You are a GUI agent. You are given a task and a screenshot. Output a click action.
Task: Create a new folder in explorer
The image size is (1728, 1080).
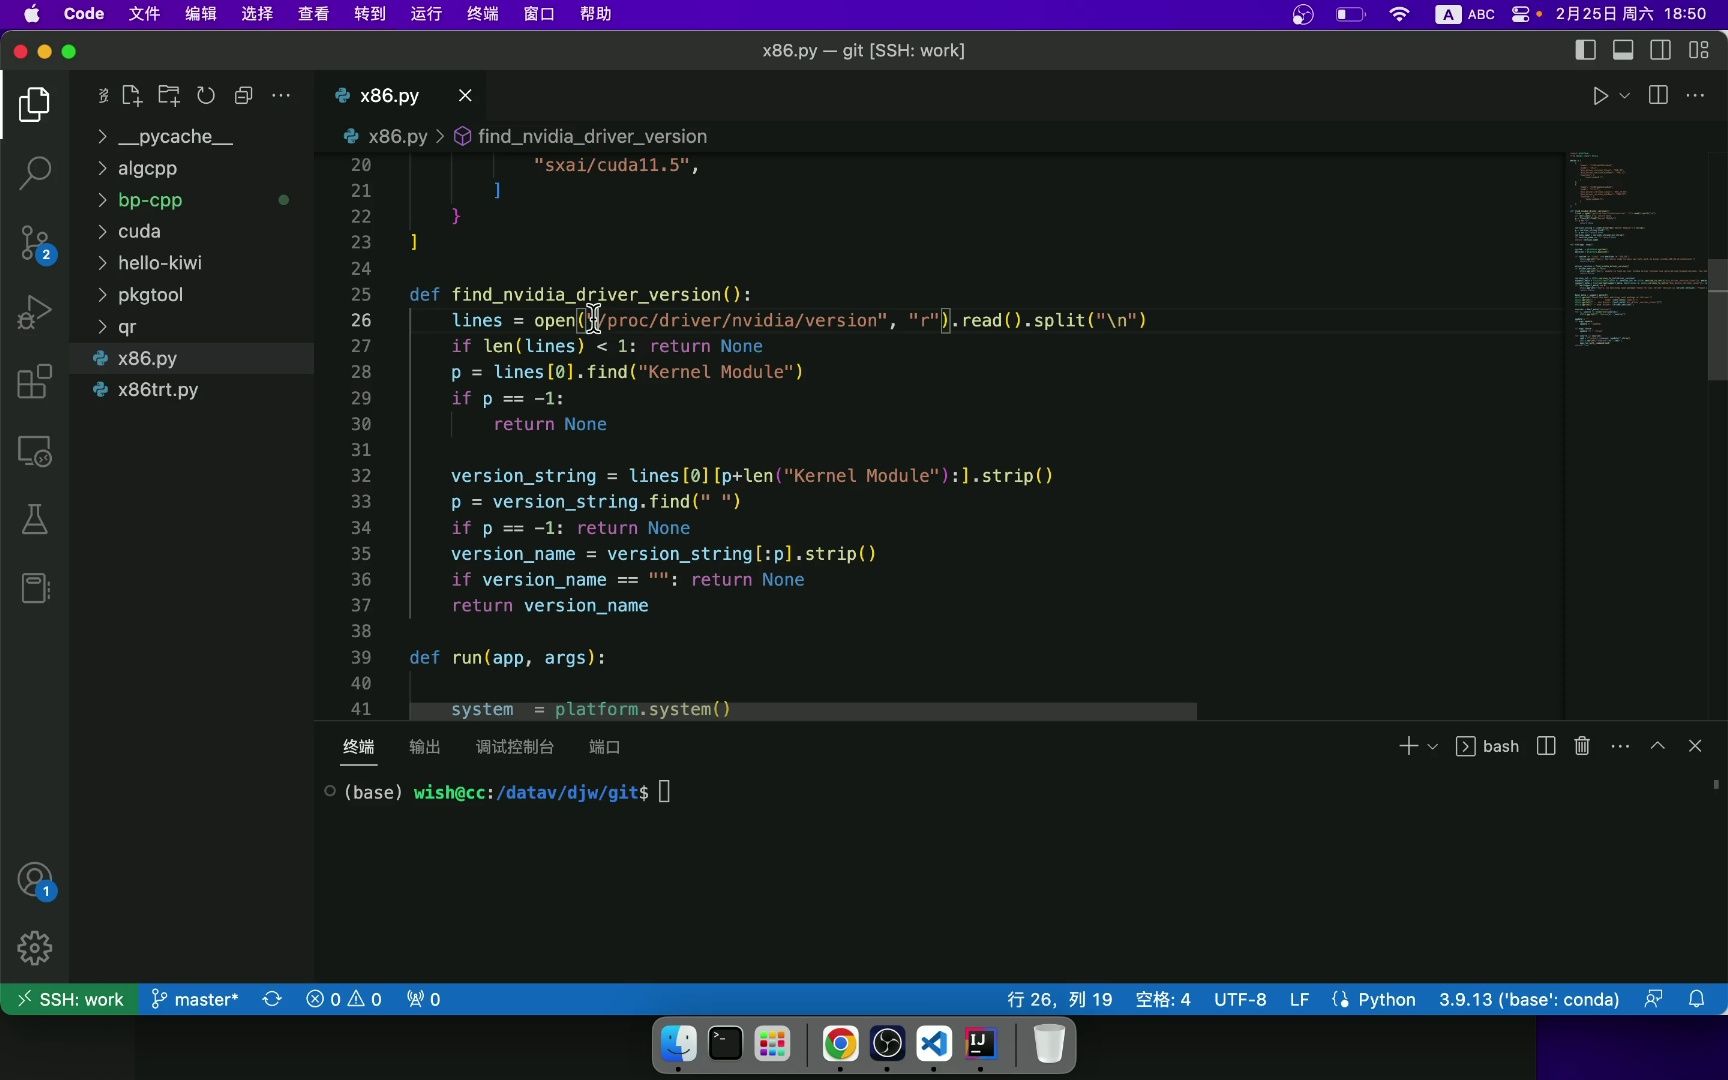tap(169, 95)
